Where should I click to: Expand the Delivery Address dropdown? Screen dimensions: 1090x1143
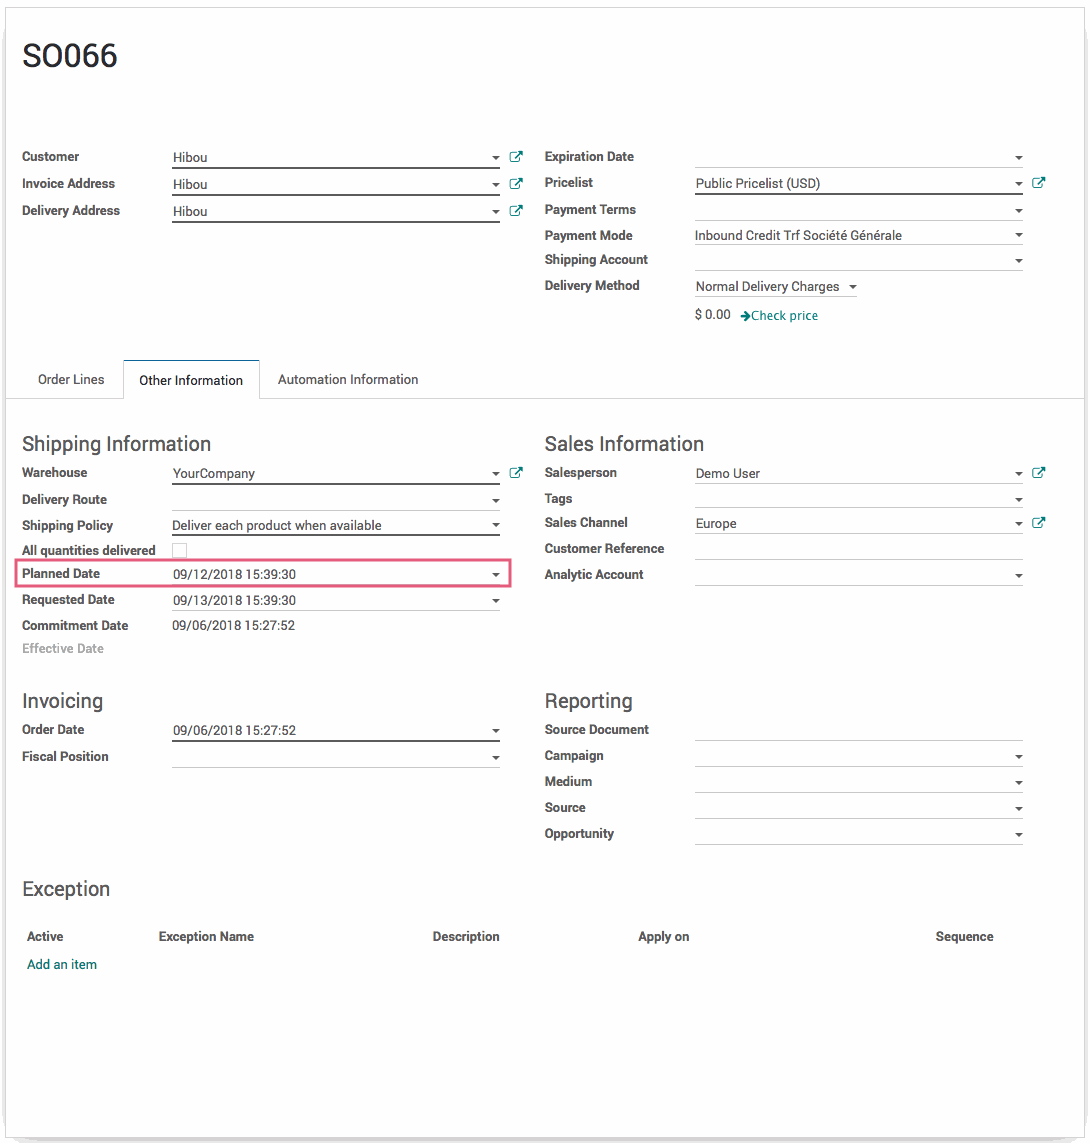(x=496, y=211)
